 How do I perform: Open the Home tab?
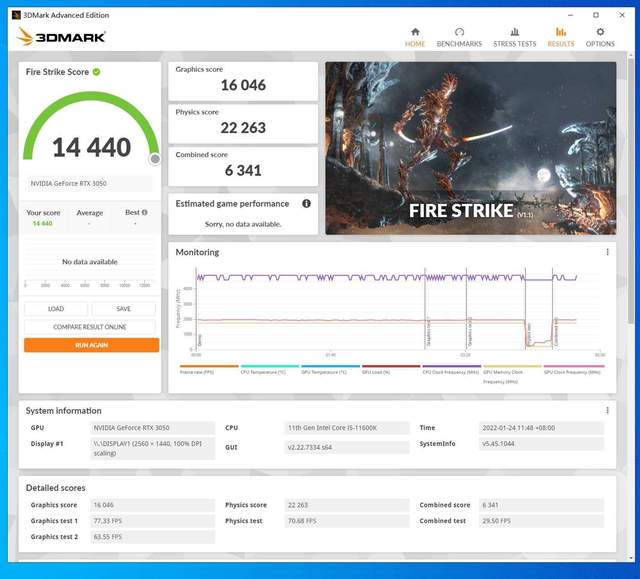[415, 37]
